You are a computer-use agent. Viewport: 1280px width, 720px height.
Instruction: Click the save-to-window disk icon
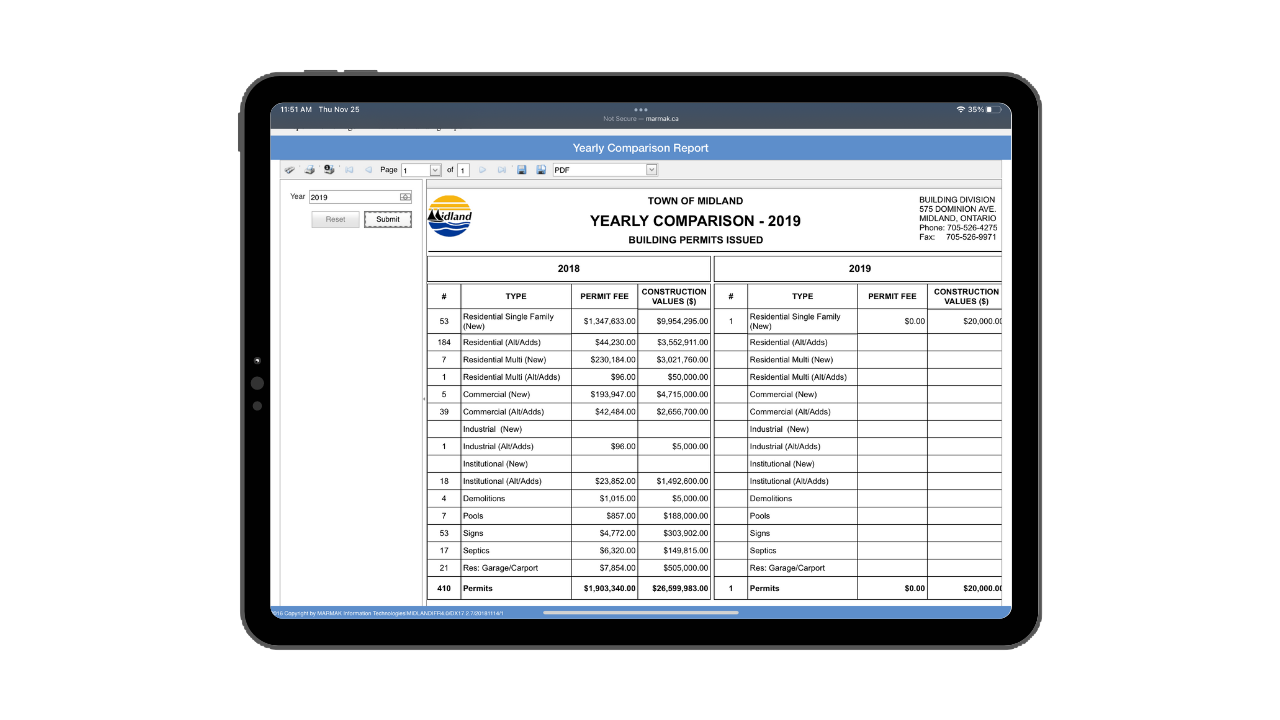(x=541, y=170)
